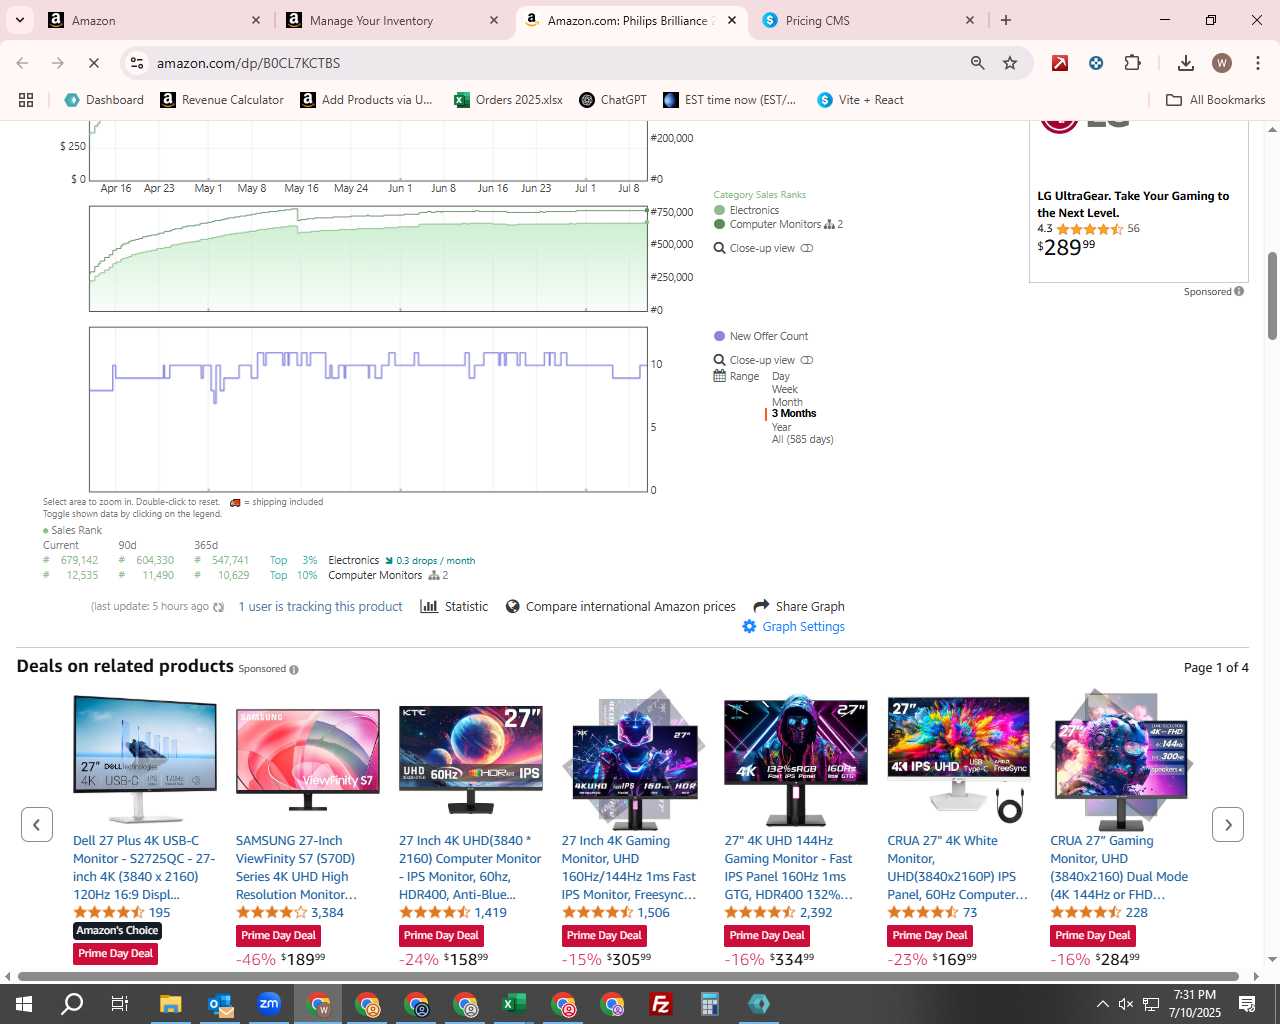The width and height of the screenshot is (1280, 1024).
Task: Open FileZilla from taskbar
Action: click(x=661, y=1004)
